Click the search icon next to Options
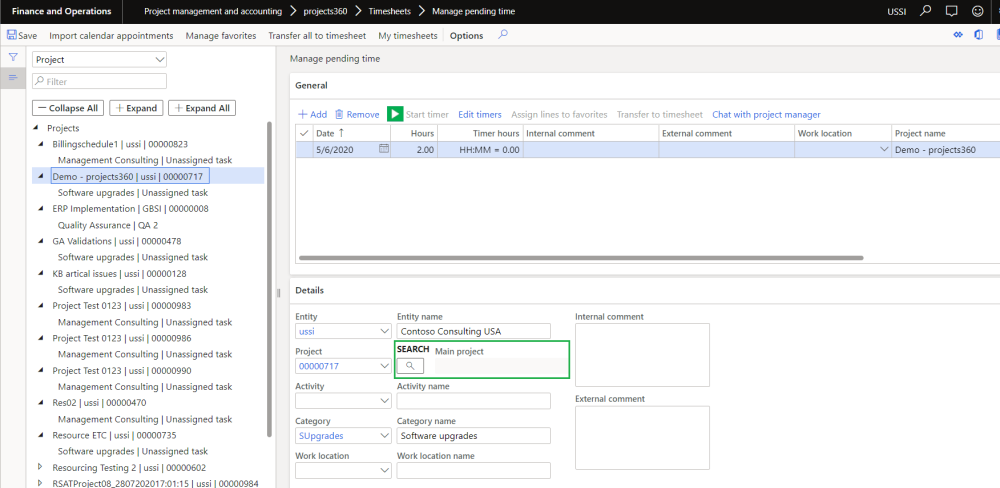Image resolution: width=1000 pixels, height=488 pixels. point(503,35)
